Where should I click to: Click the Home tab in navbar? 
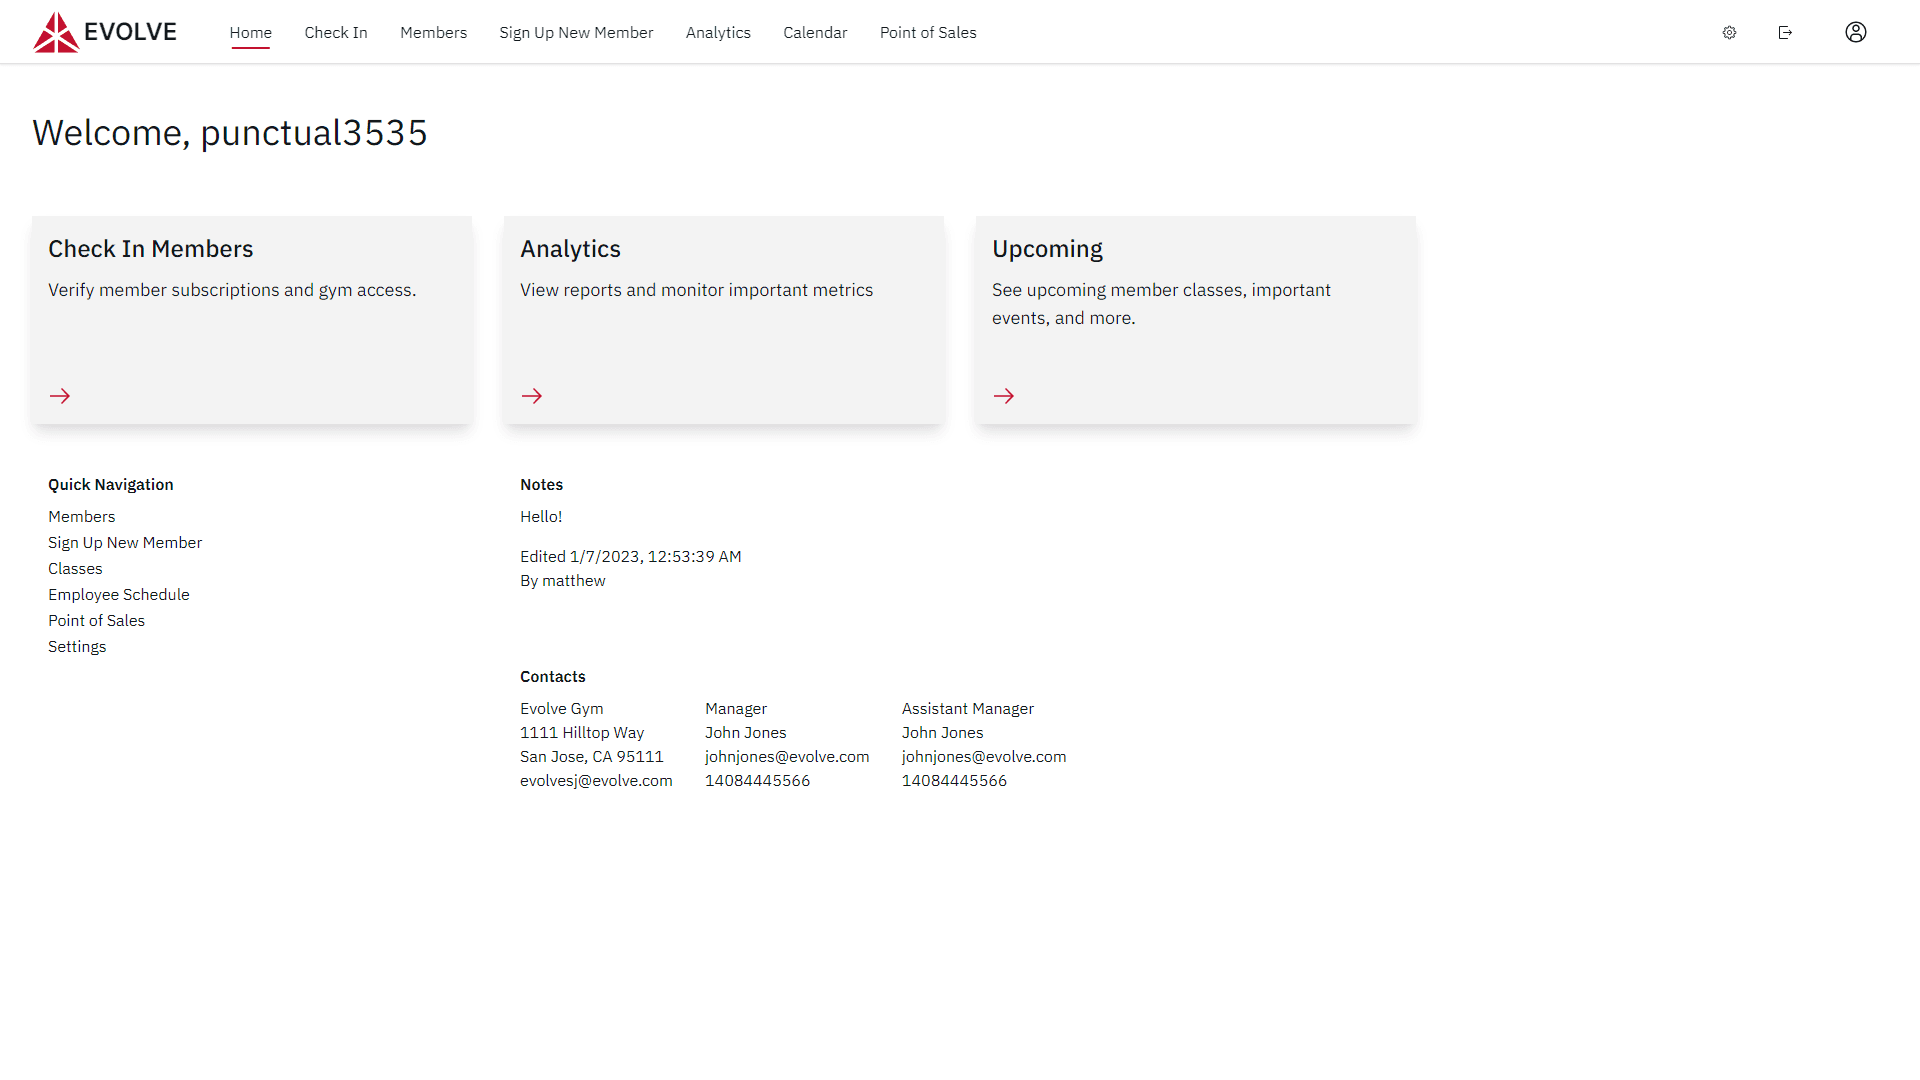pos(250,32)
